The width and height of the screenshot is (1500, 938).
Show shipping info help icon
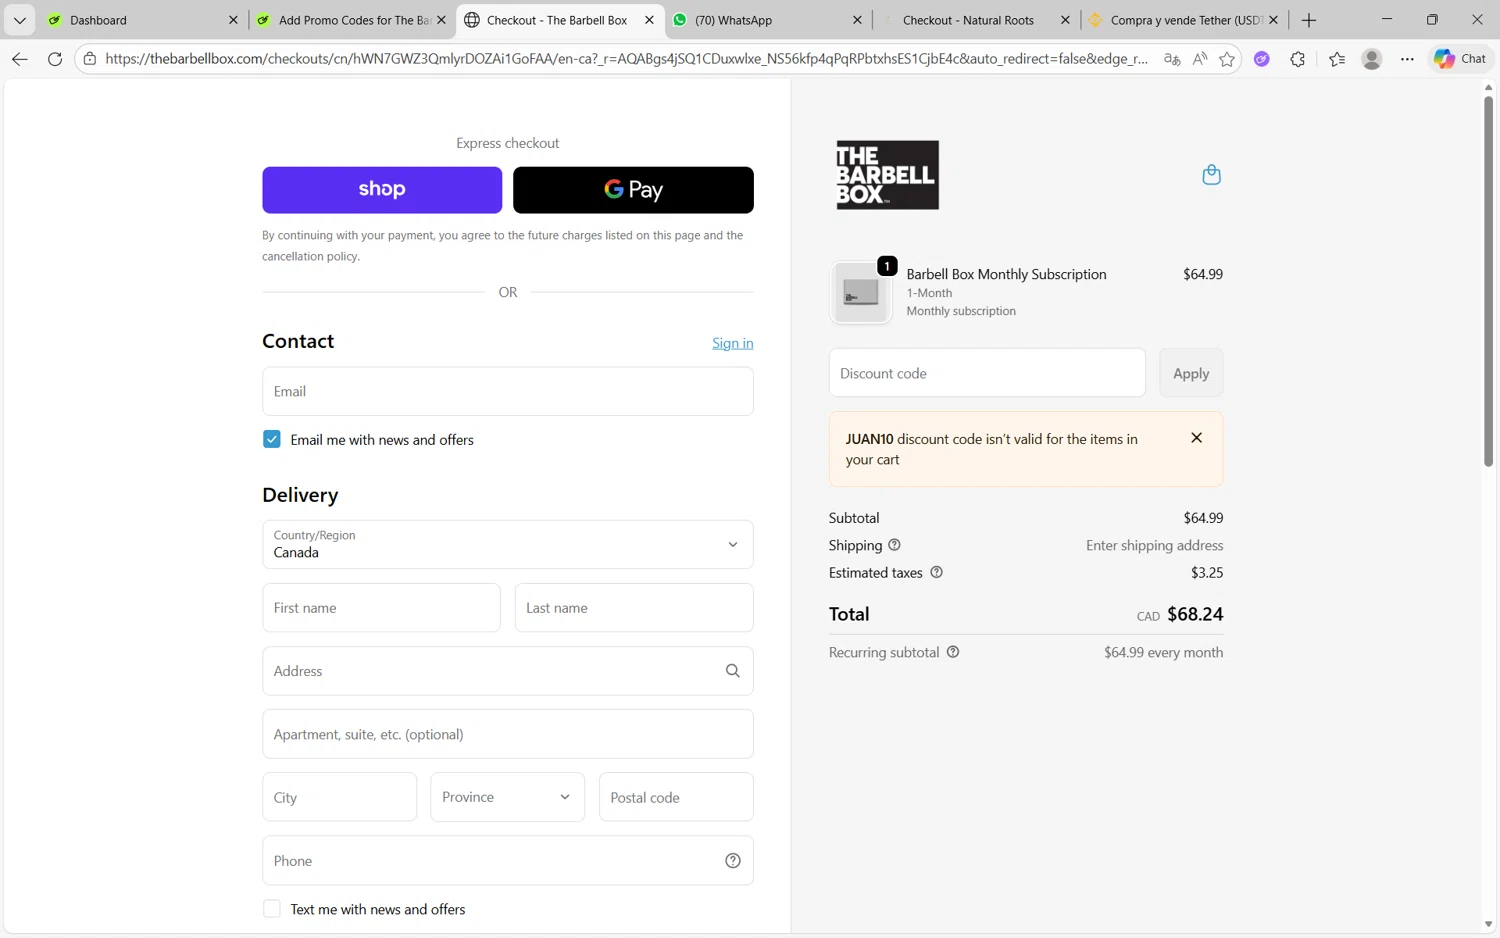click(x=894, y=545)
